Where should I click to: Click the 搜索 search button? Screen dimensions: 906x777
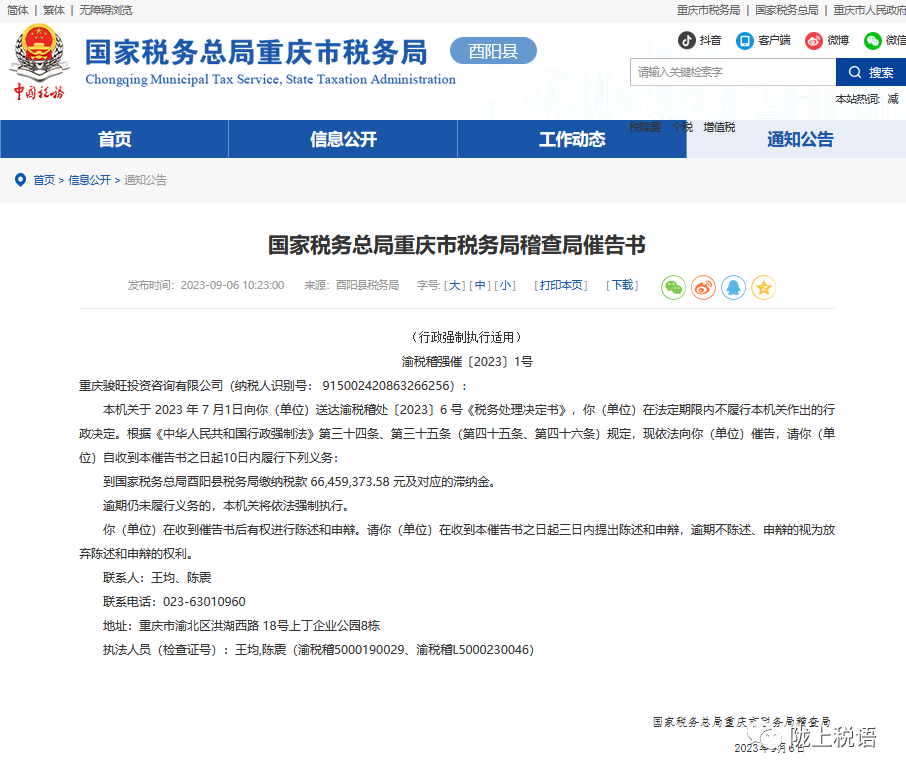(x=871, y=72)
